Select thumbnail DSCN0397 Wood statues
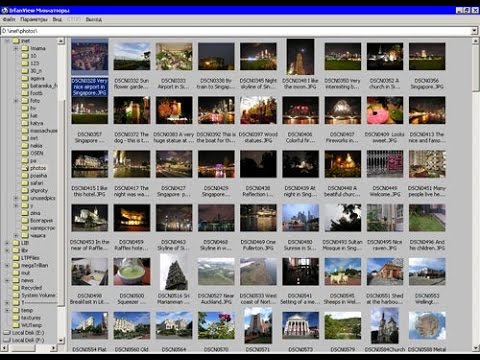 pos(258,110)
